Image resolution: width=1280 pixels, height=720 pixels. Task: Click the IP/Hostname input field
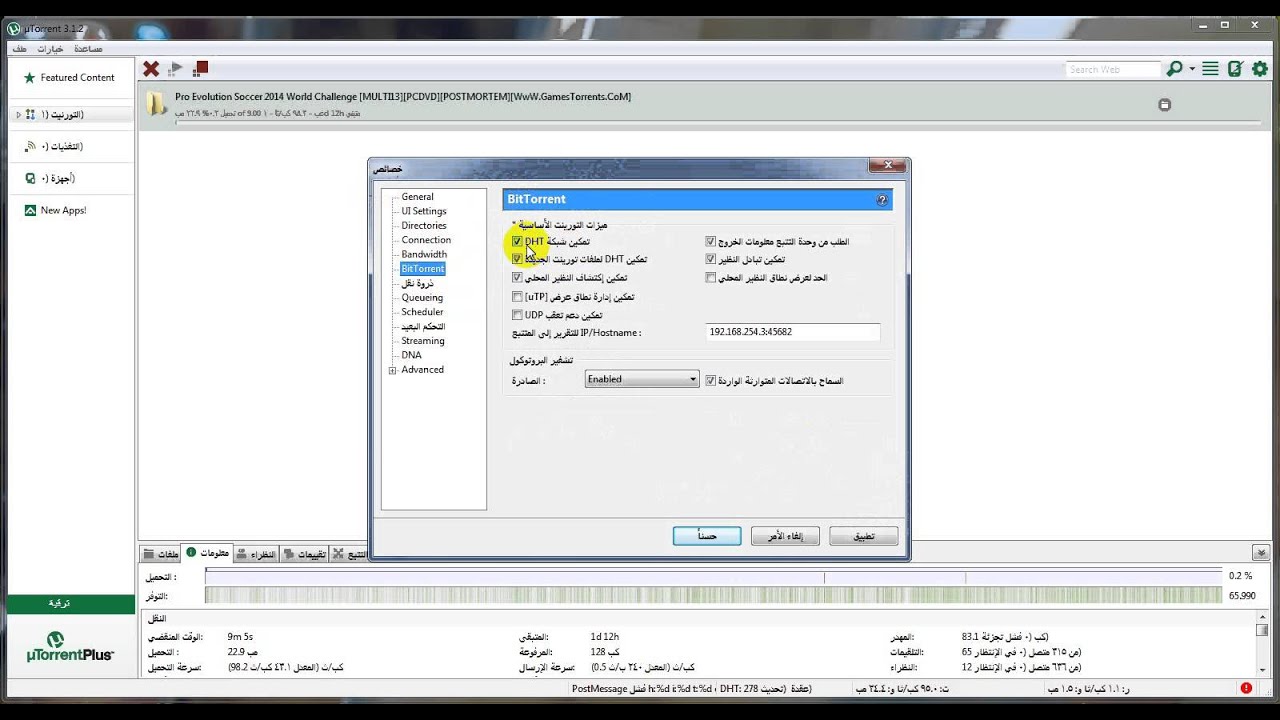793,332
